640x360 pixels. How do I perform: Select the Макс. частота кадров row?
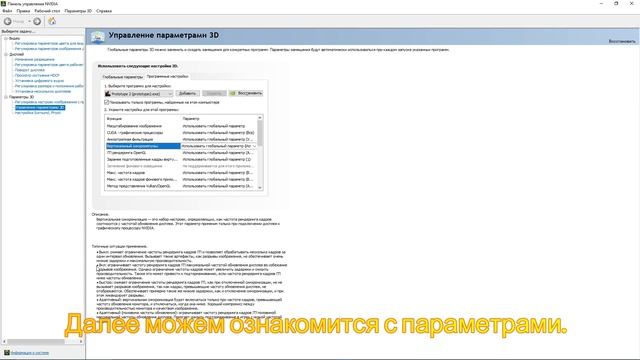click(x=182, y=173)
